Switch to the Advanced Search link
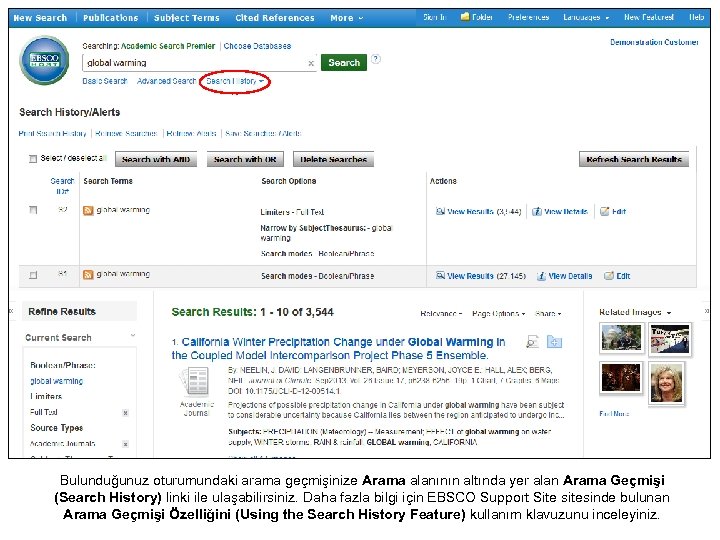Screen dimensions: 720x540 coord(166,81)
